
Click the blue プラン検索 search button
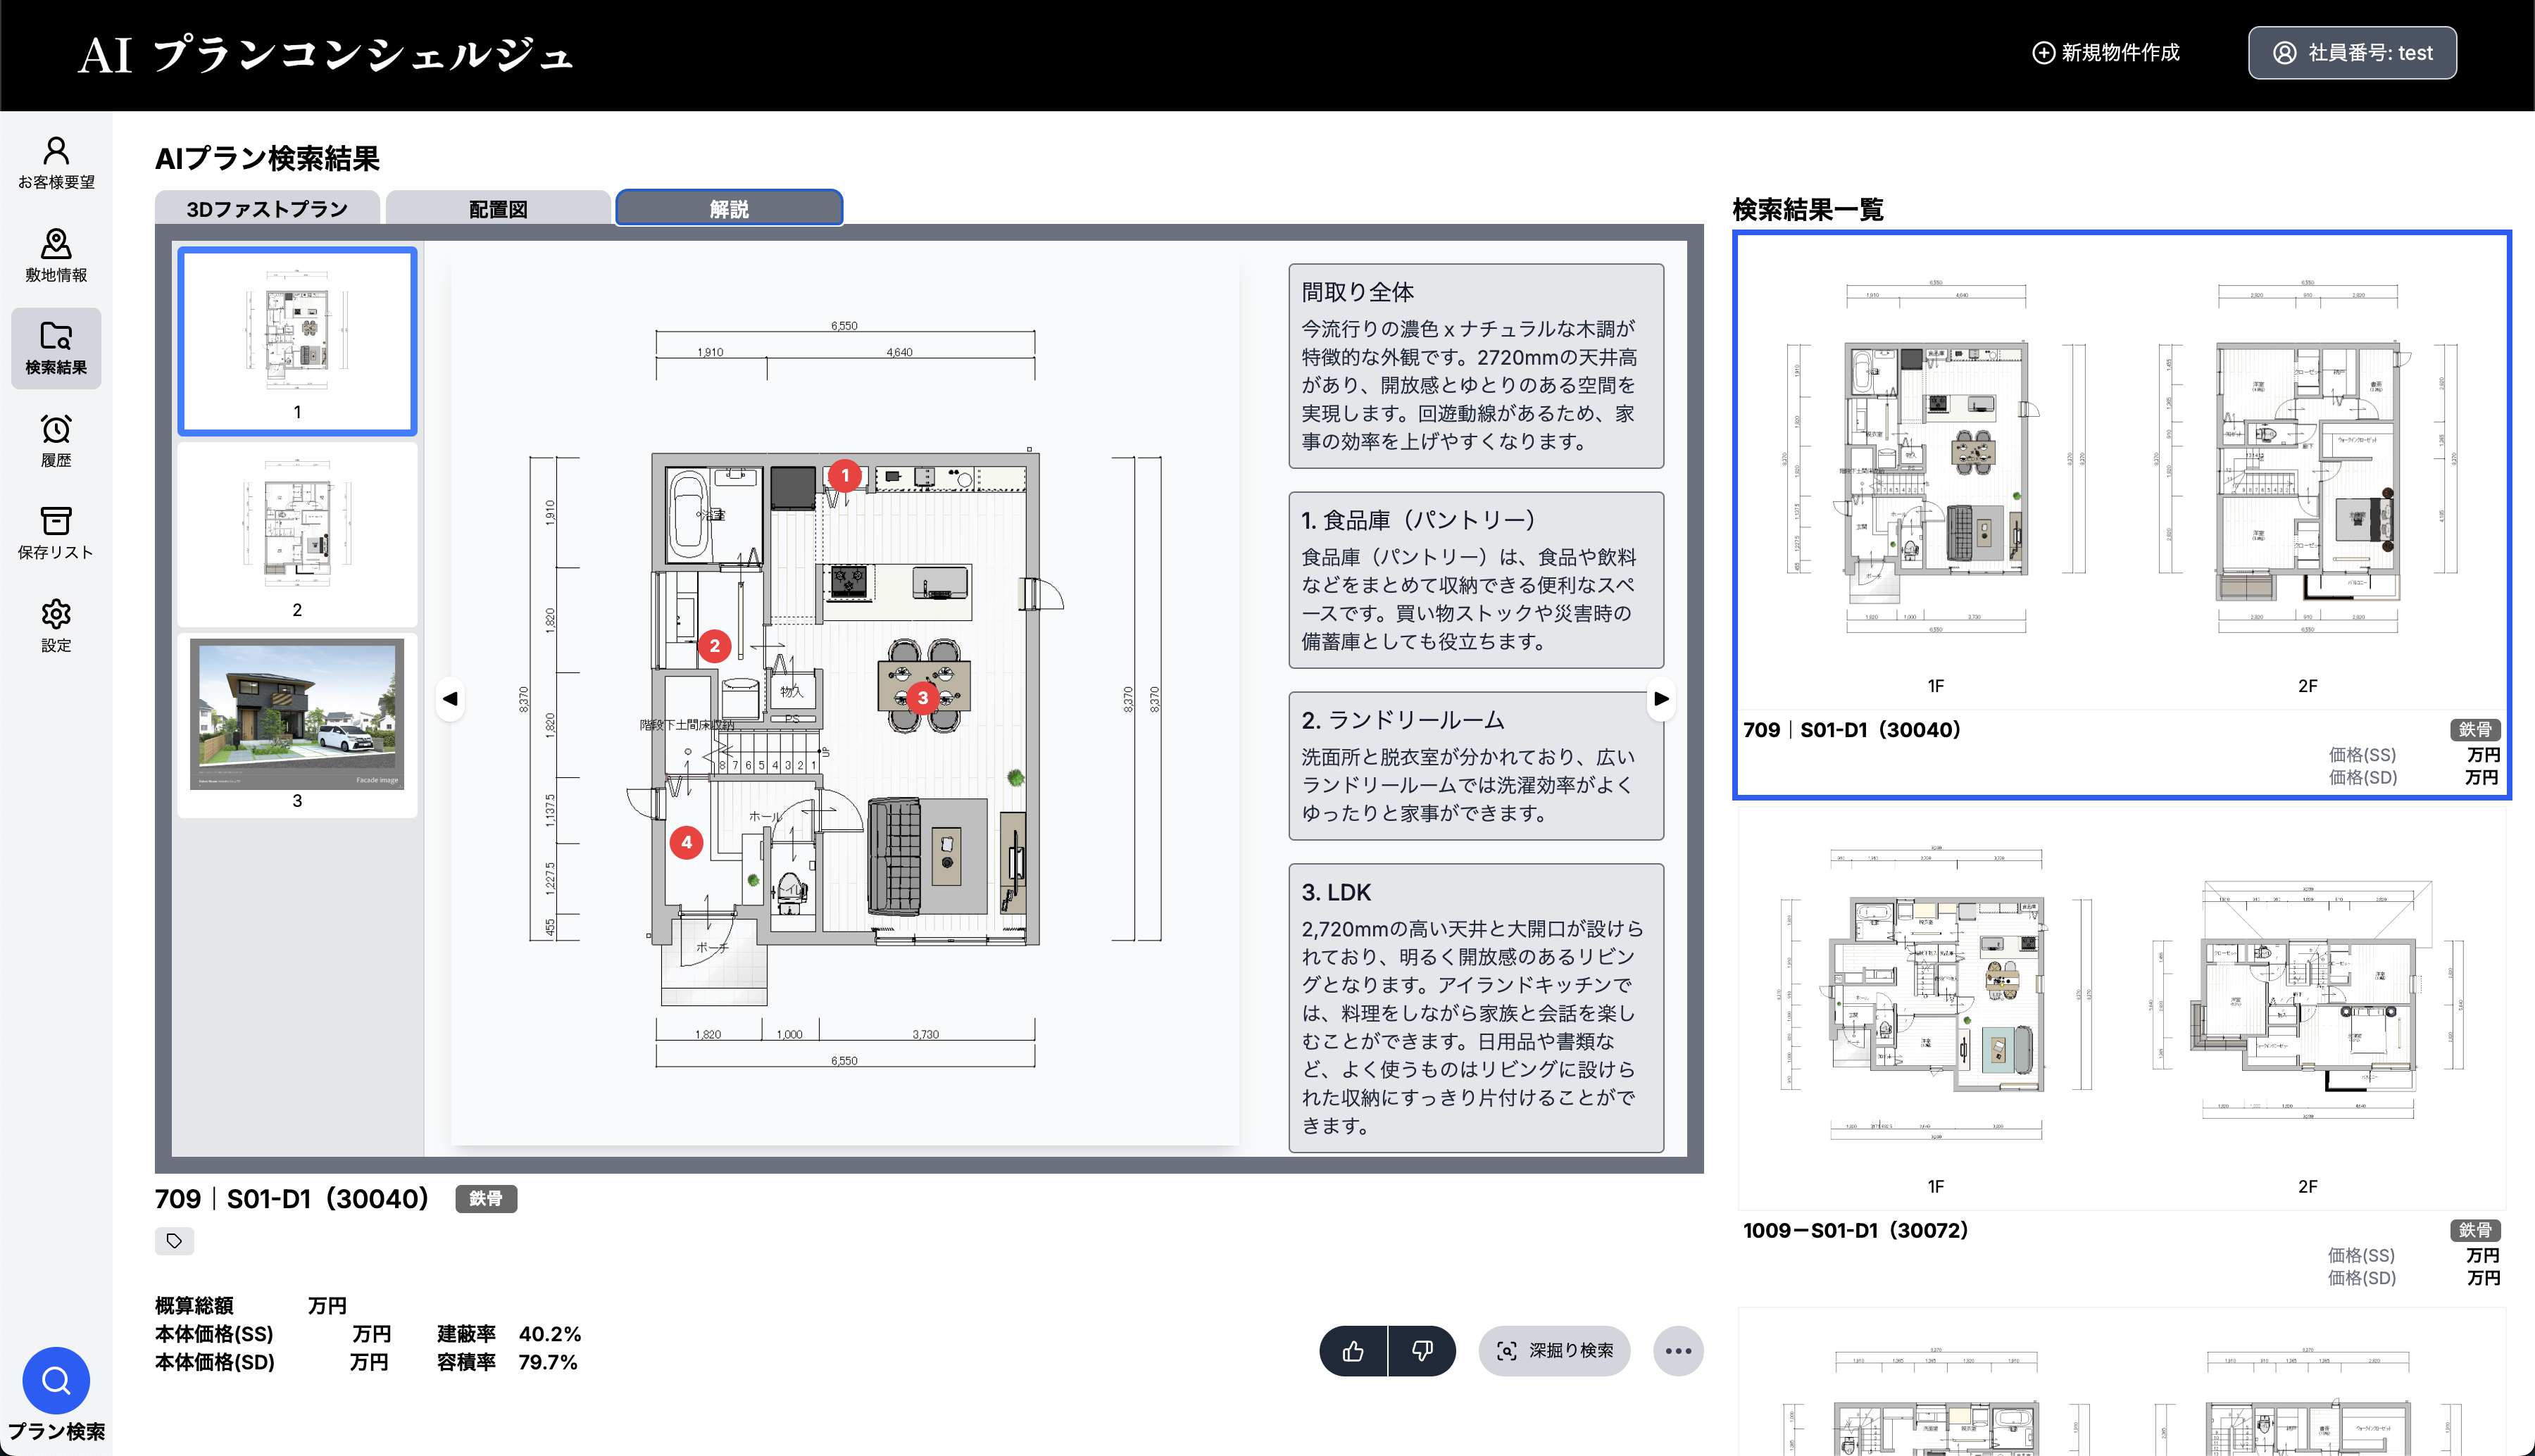56,1381
